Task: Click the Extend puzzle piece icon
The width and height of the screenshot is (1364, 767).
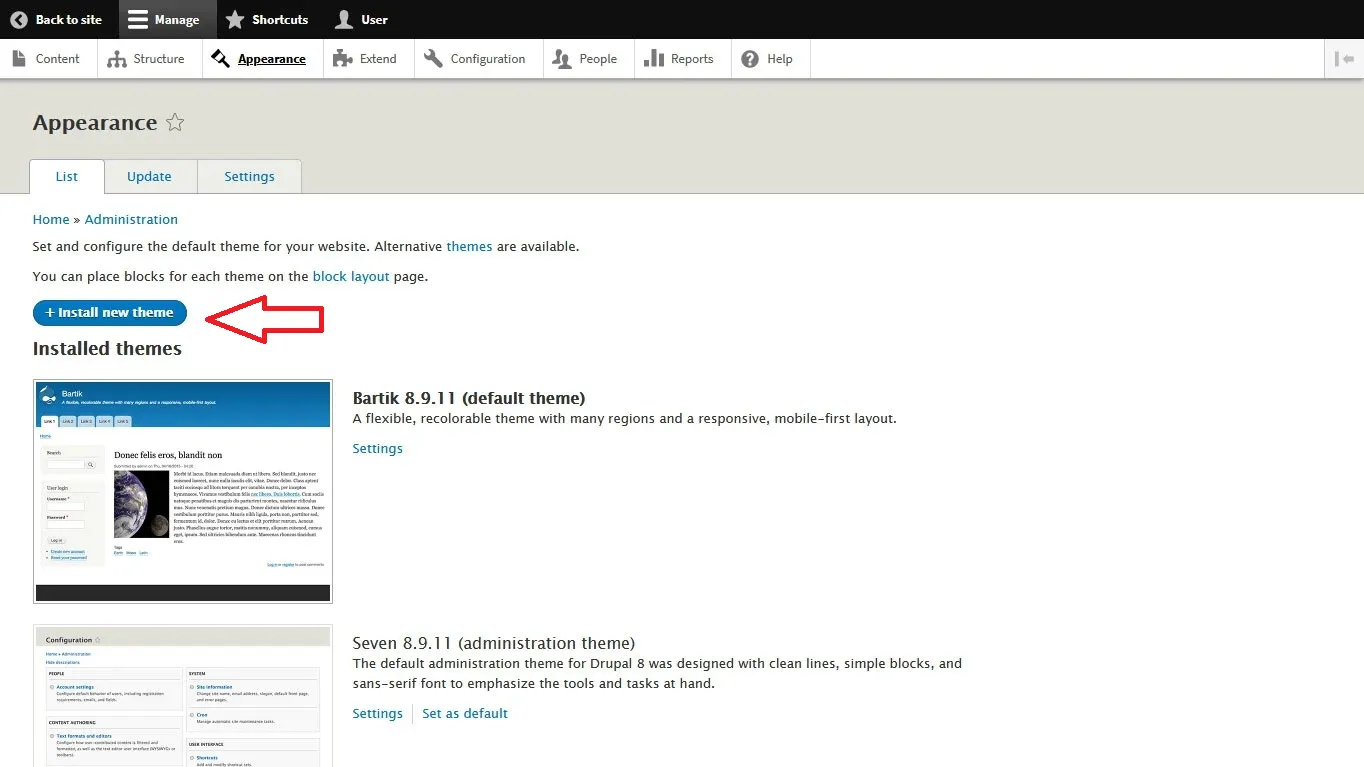Action: point(343,59)
